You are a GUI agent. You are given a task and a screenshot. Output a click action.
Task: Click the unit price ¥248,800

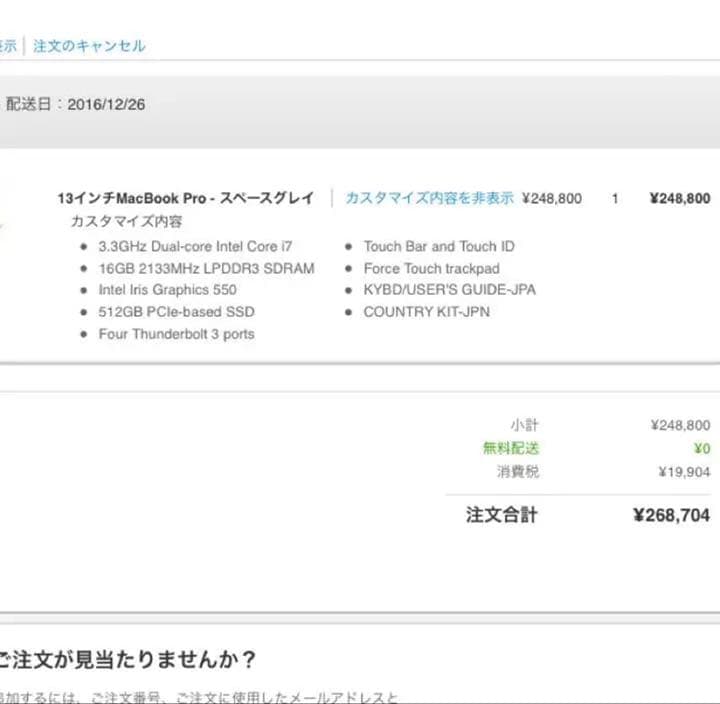(552, 198)
